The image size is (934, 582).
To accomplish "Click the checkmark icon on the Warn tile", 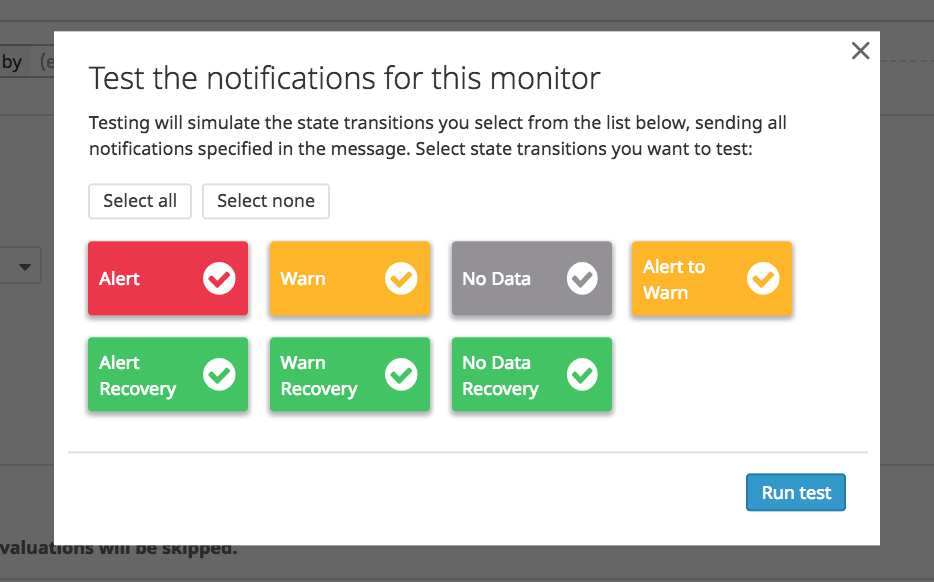I will [x=401, y=278].
